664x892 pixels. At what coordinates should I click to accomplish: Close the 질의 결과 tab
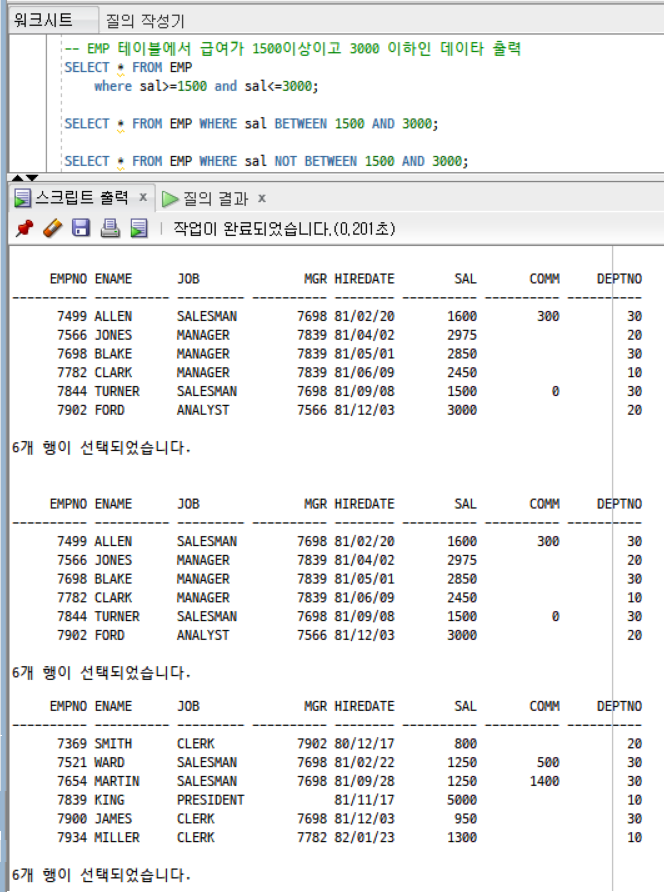(262, 198)
